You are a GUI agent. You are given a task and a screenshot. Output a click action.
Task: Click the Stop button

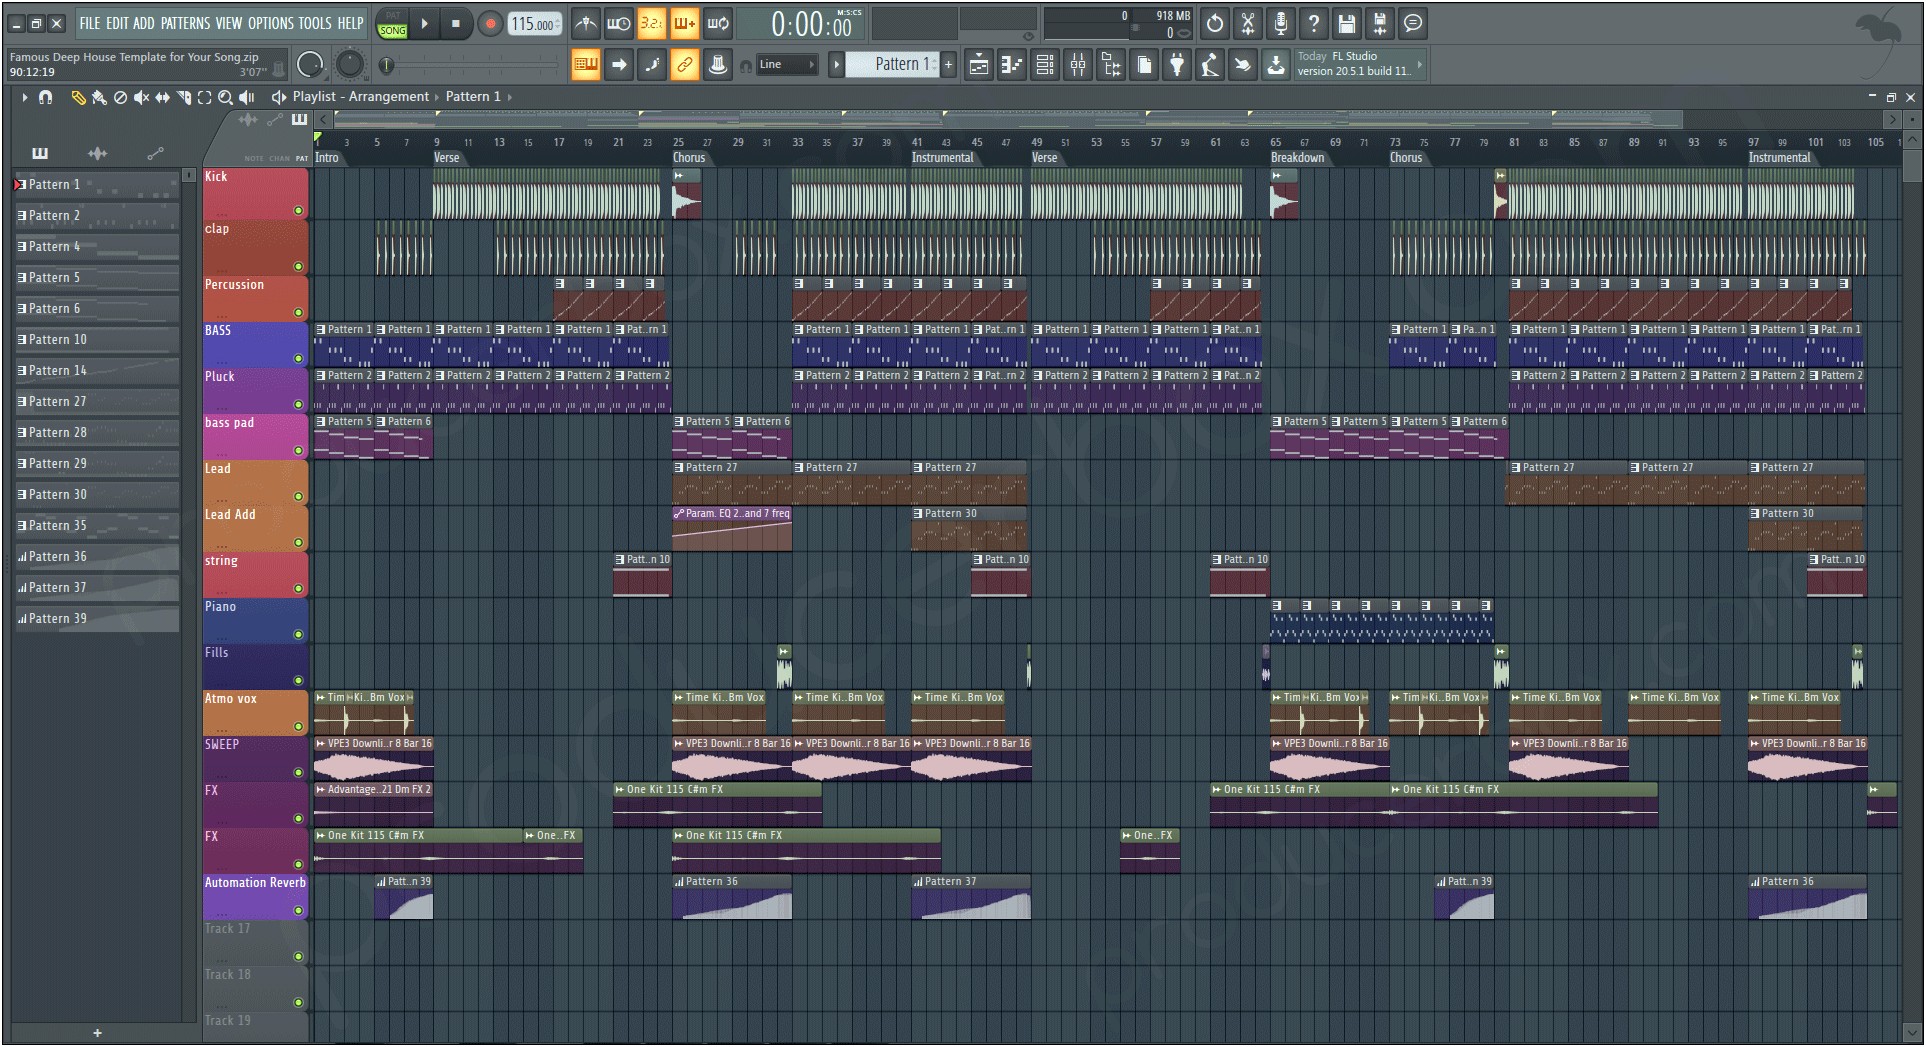point(456,24)
